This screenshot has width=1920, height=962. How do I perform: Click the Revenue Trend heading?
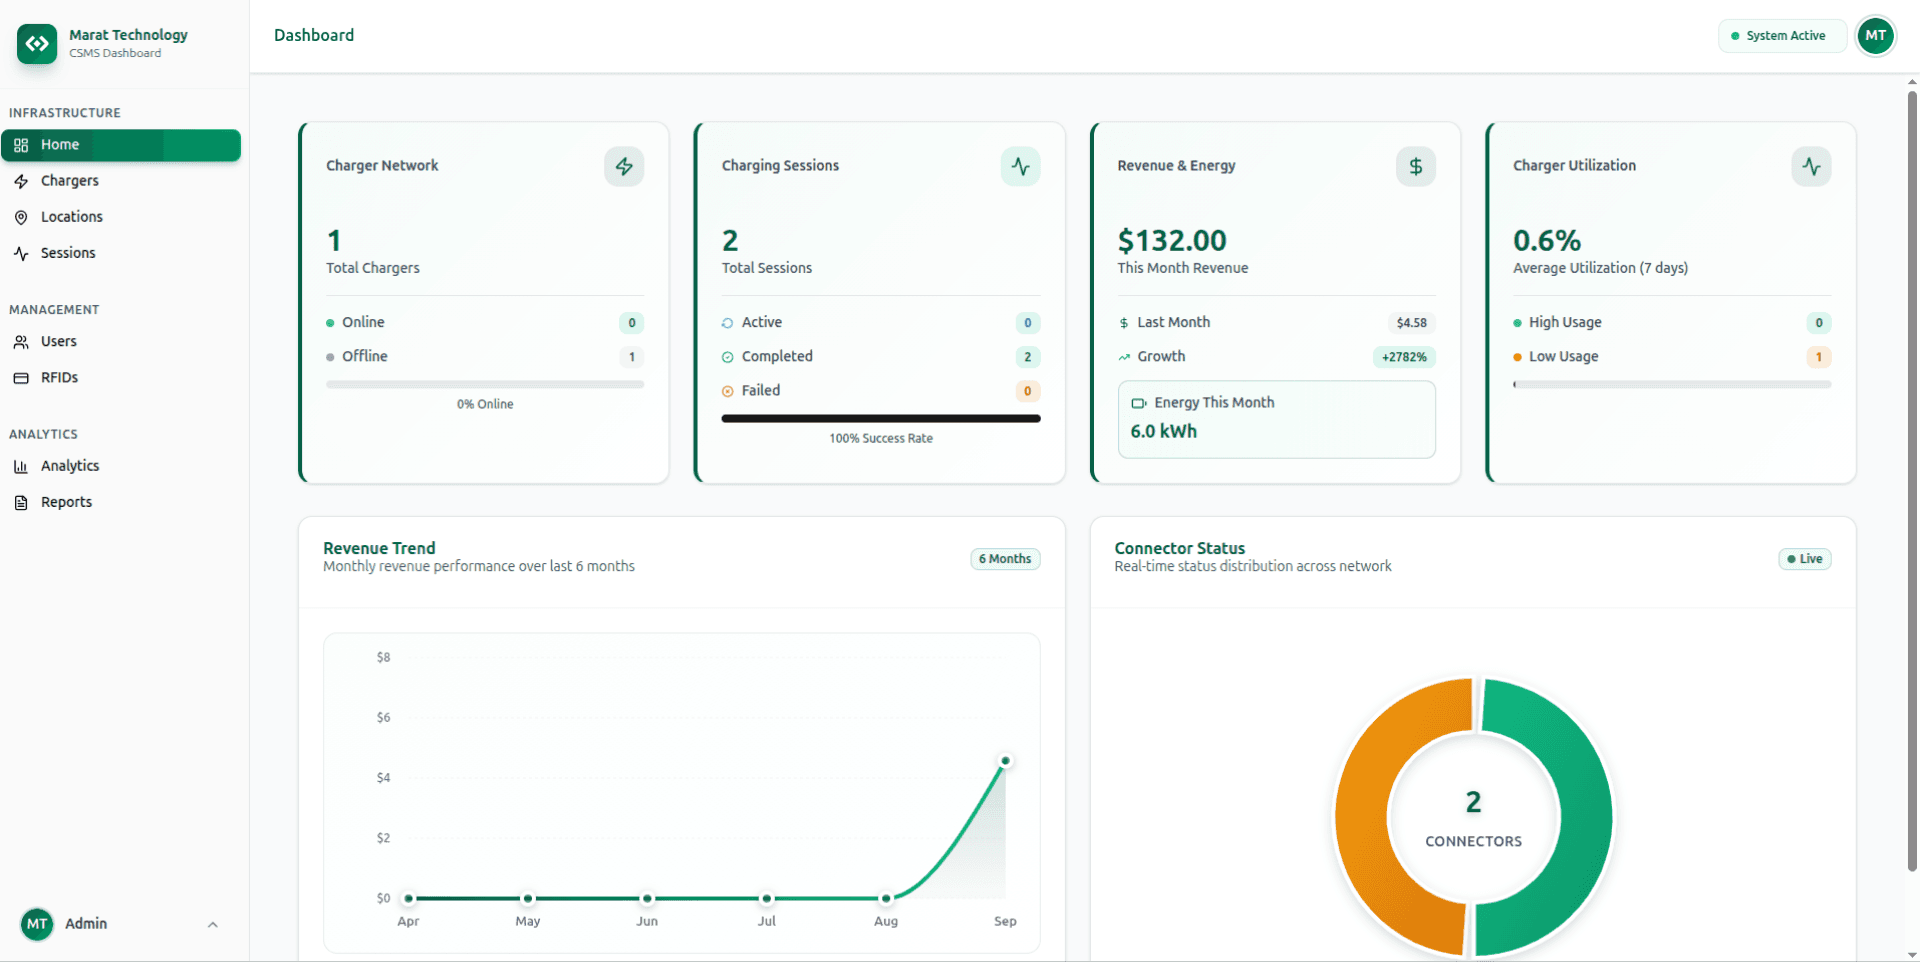point(379,548)
